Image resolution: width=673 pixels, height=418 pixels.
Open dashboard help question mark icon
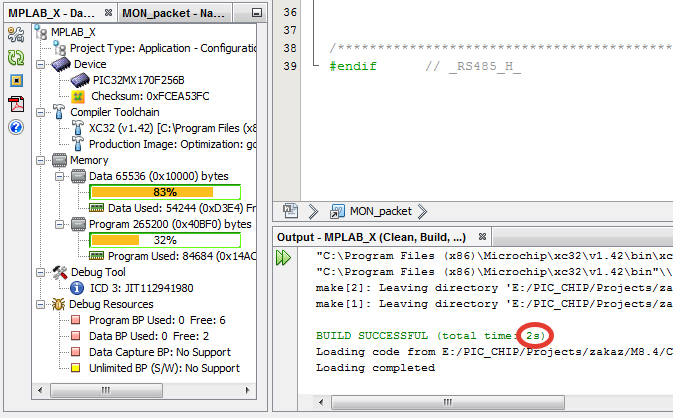click(x=16, y=127)
